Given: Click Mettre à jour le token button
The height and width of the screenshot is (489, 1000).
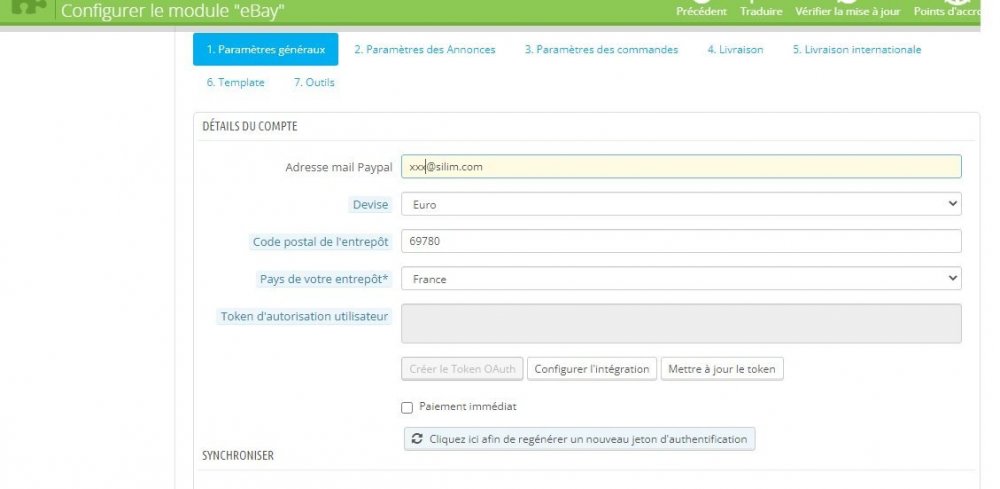Looking at the screenshot, I should [x=722, y=369].
